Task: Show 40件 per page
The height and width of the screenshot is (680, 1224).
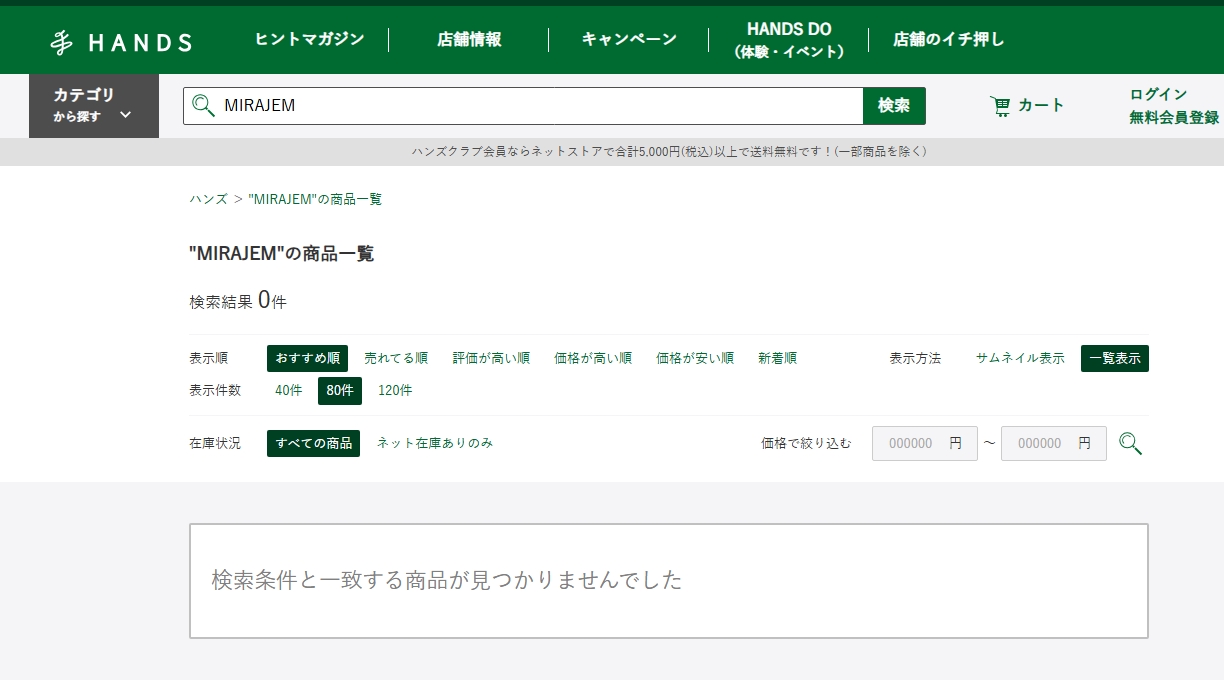Action: [288, 390]
